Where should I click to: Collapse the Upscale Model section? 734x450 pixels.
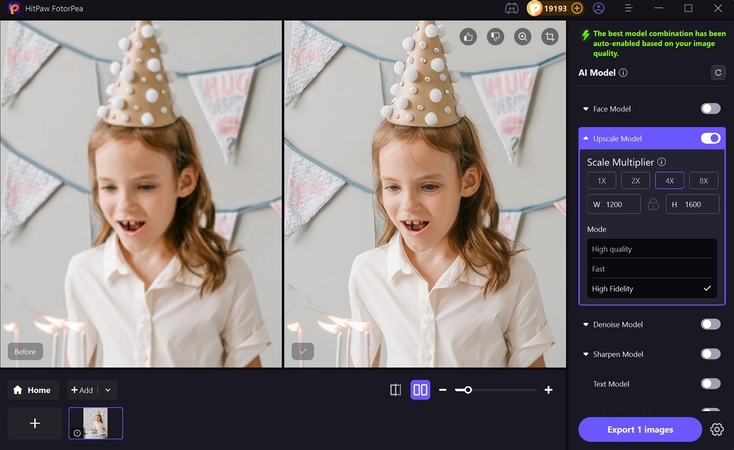pyautogui.click(x=585, y=138)
